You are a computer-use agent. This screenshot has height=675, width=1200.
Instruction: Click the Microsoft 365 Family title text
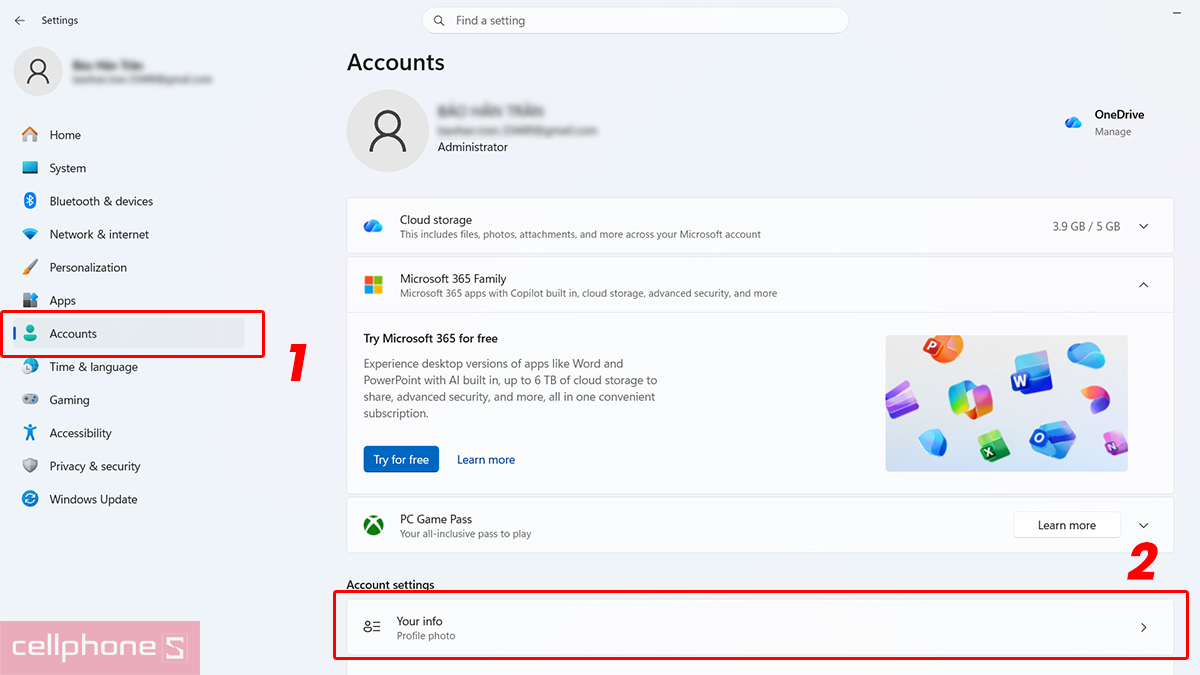453,278
